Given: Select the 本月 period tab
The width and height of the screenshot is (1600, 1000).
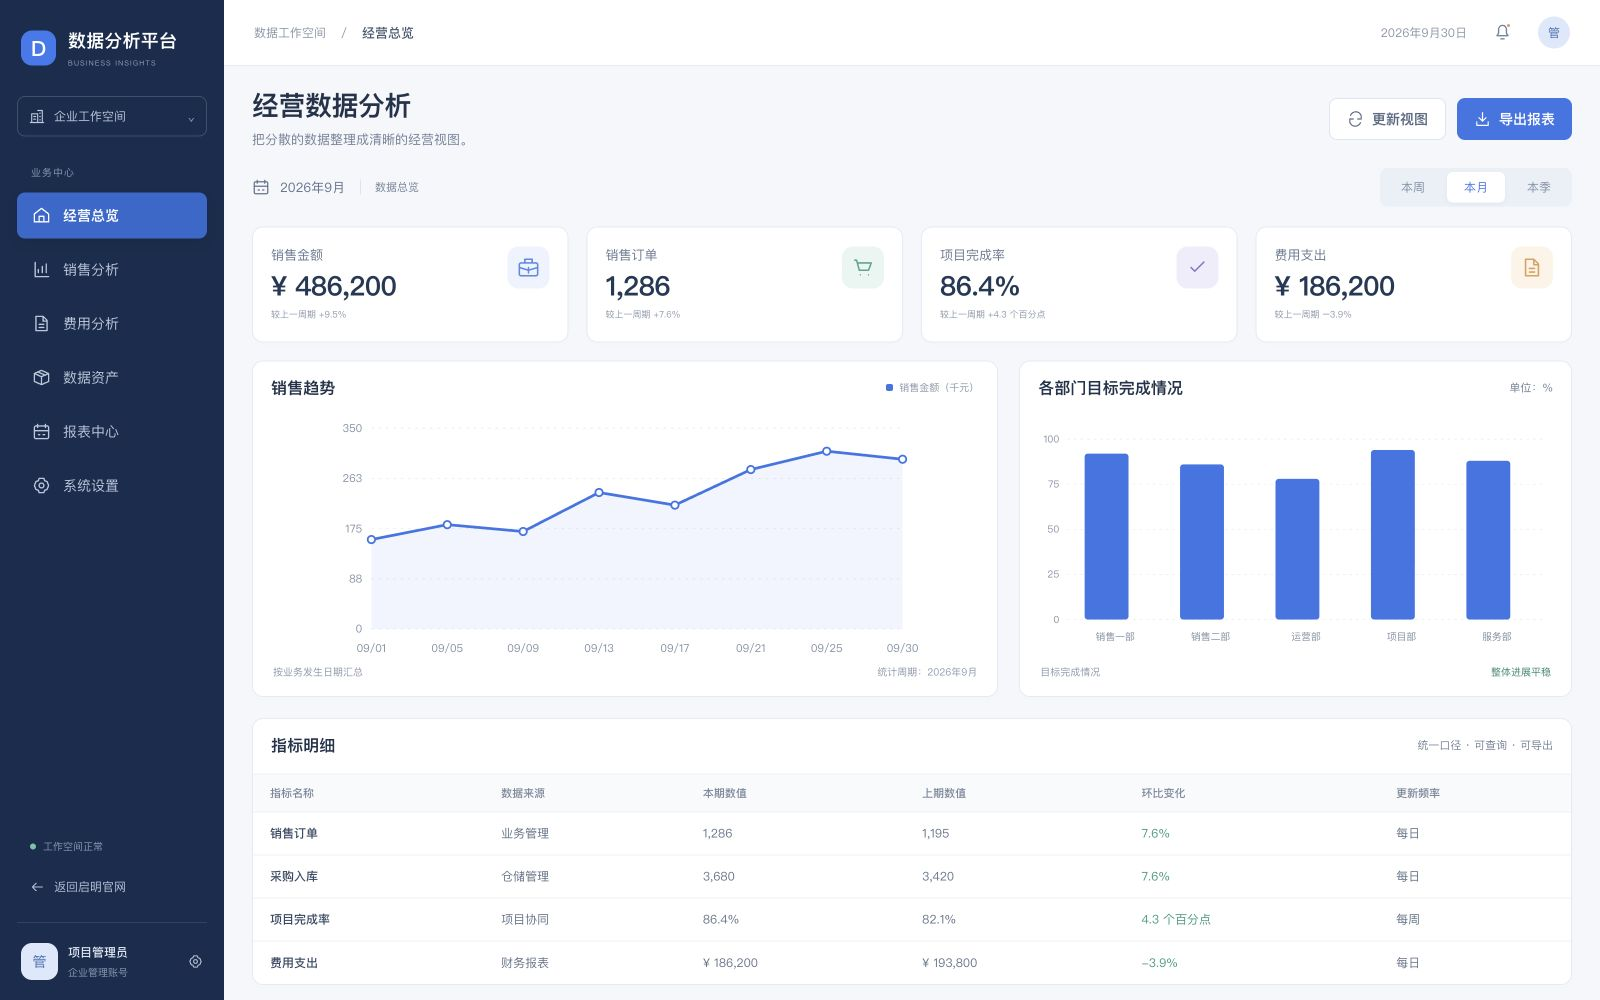Looking at the screenshot, I should [1475, 187].
